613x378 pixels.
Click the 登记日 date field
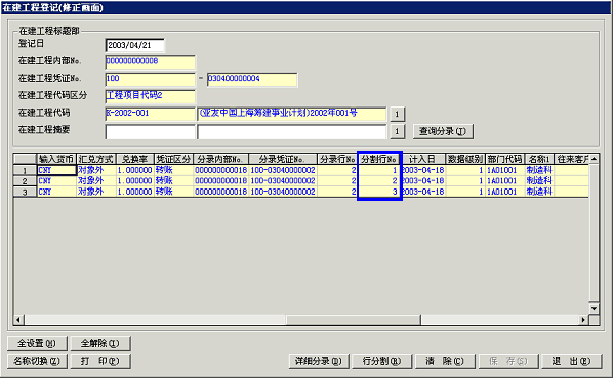point(135,45)
